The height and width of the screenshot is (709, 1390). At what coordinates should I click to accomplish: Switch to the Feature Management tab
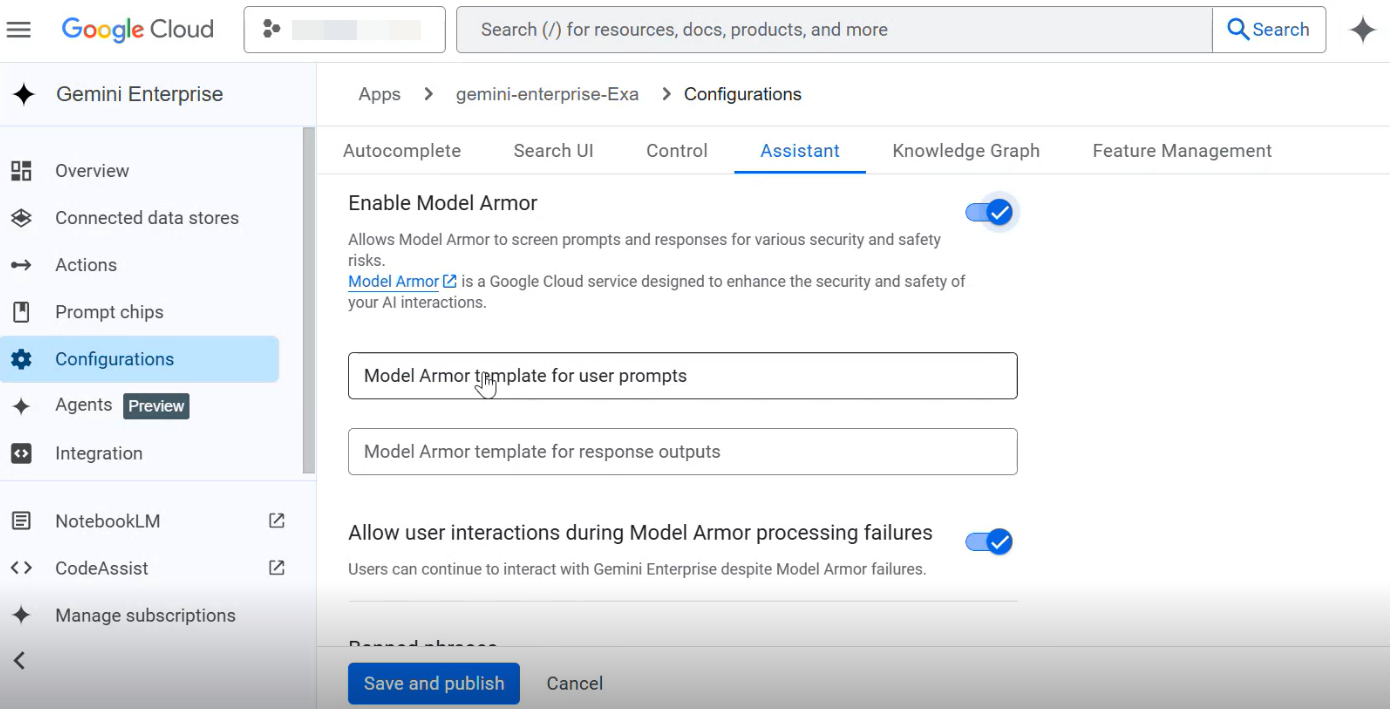tap(1181, 151)
